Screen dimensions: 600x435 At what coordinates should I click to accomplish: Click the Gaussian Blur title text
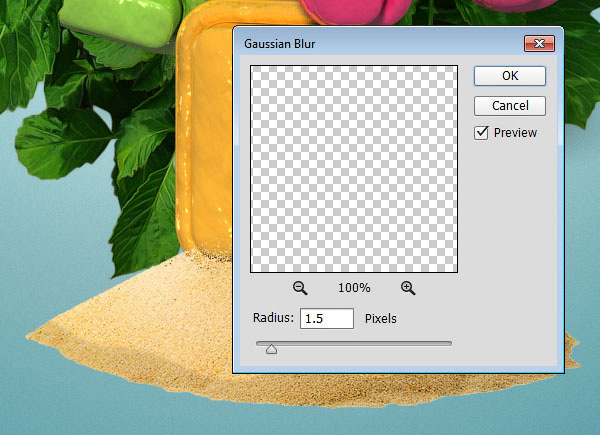(x=279, y=44)
